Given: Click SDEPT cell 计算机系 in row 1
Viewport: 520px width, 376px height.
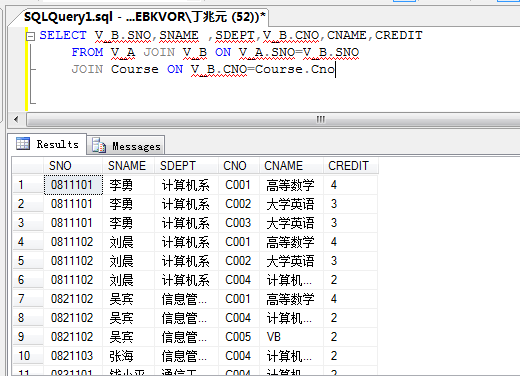Looking at the screenshot, I should click(186, 185).
